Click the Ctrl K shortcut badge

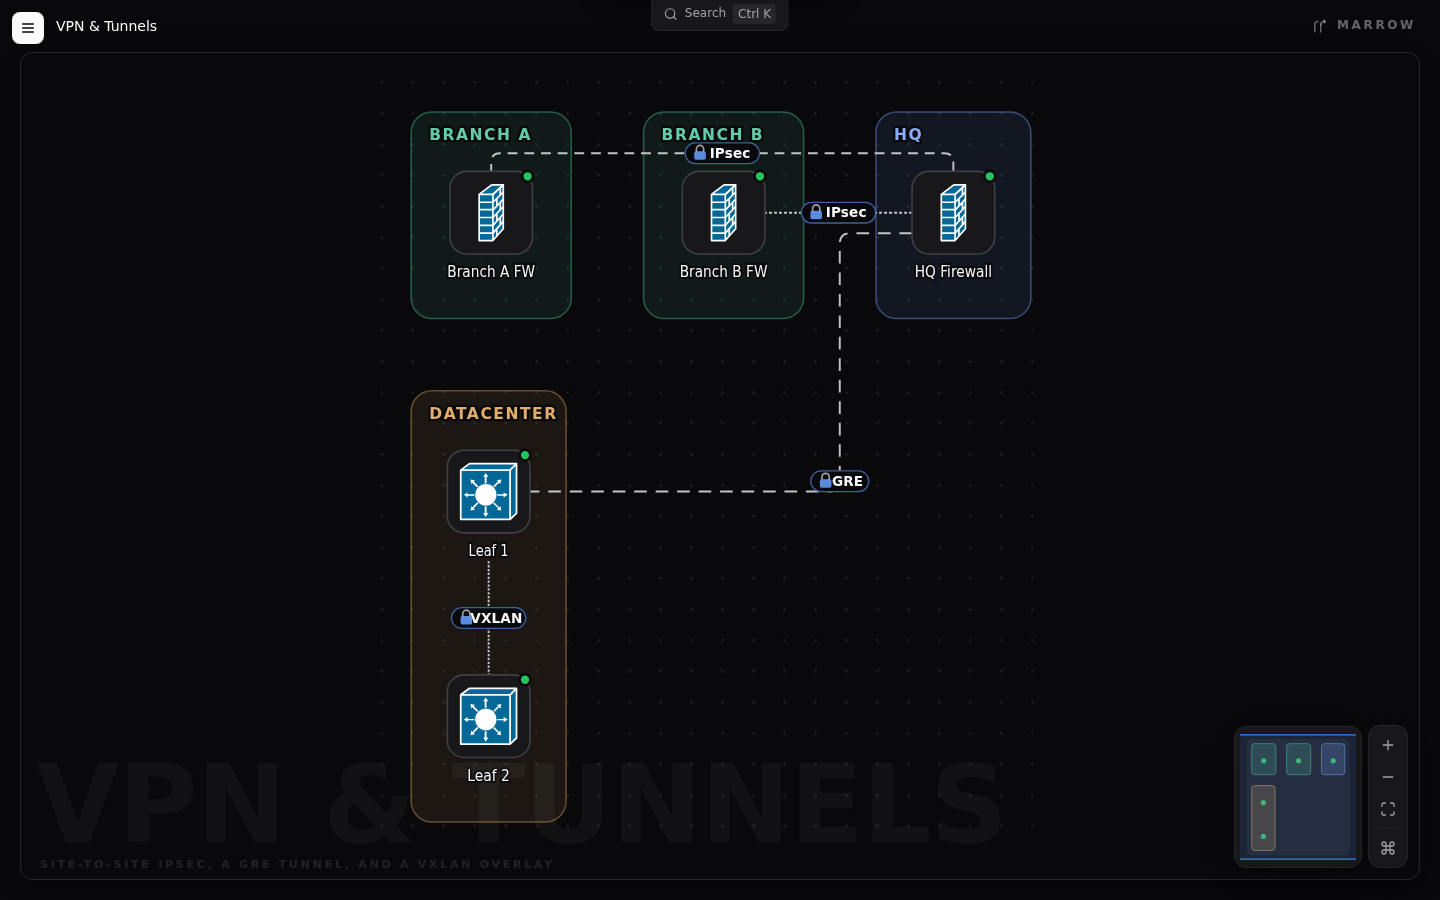pyautogui.click(x=754, y=14)
